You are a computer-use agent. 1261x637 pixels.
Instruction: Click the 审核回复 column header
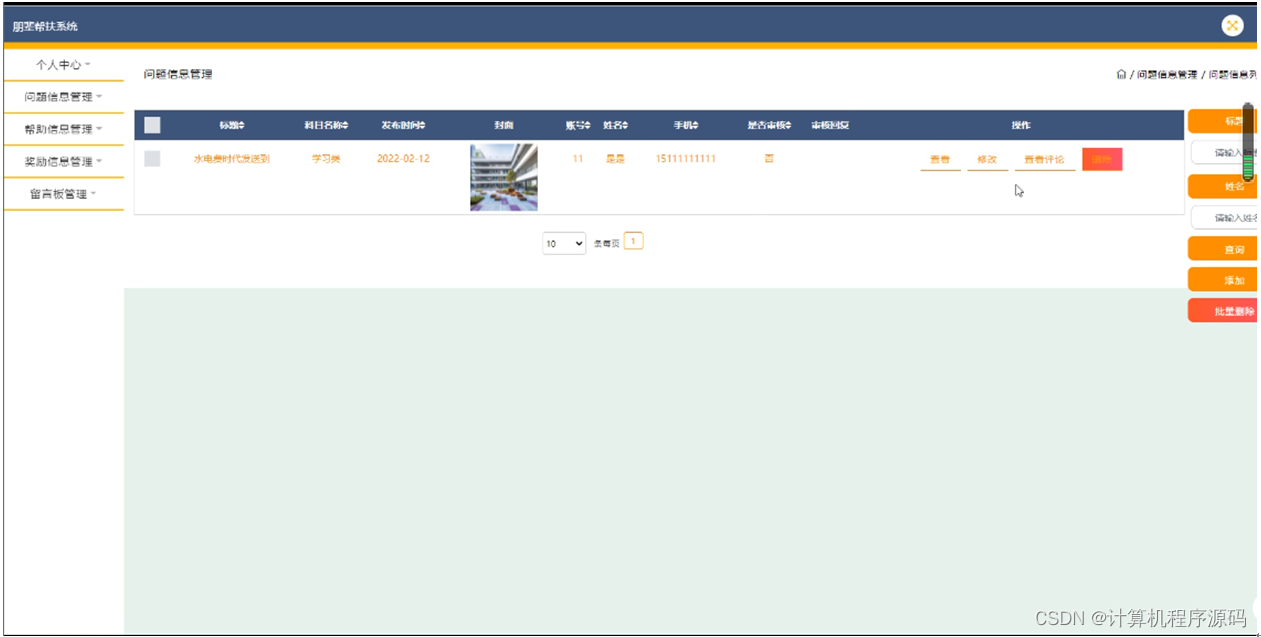tap(830, 125)
